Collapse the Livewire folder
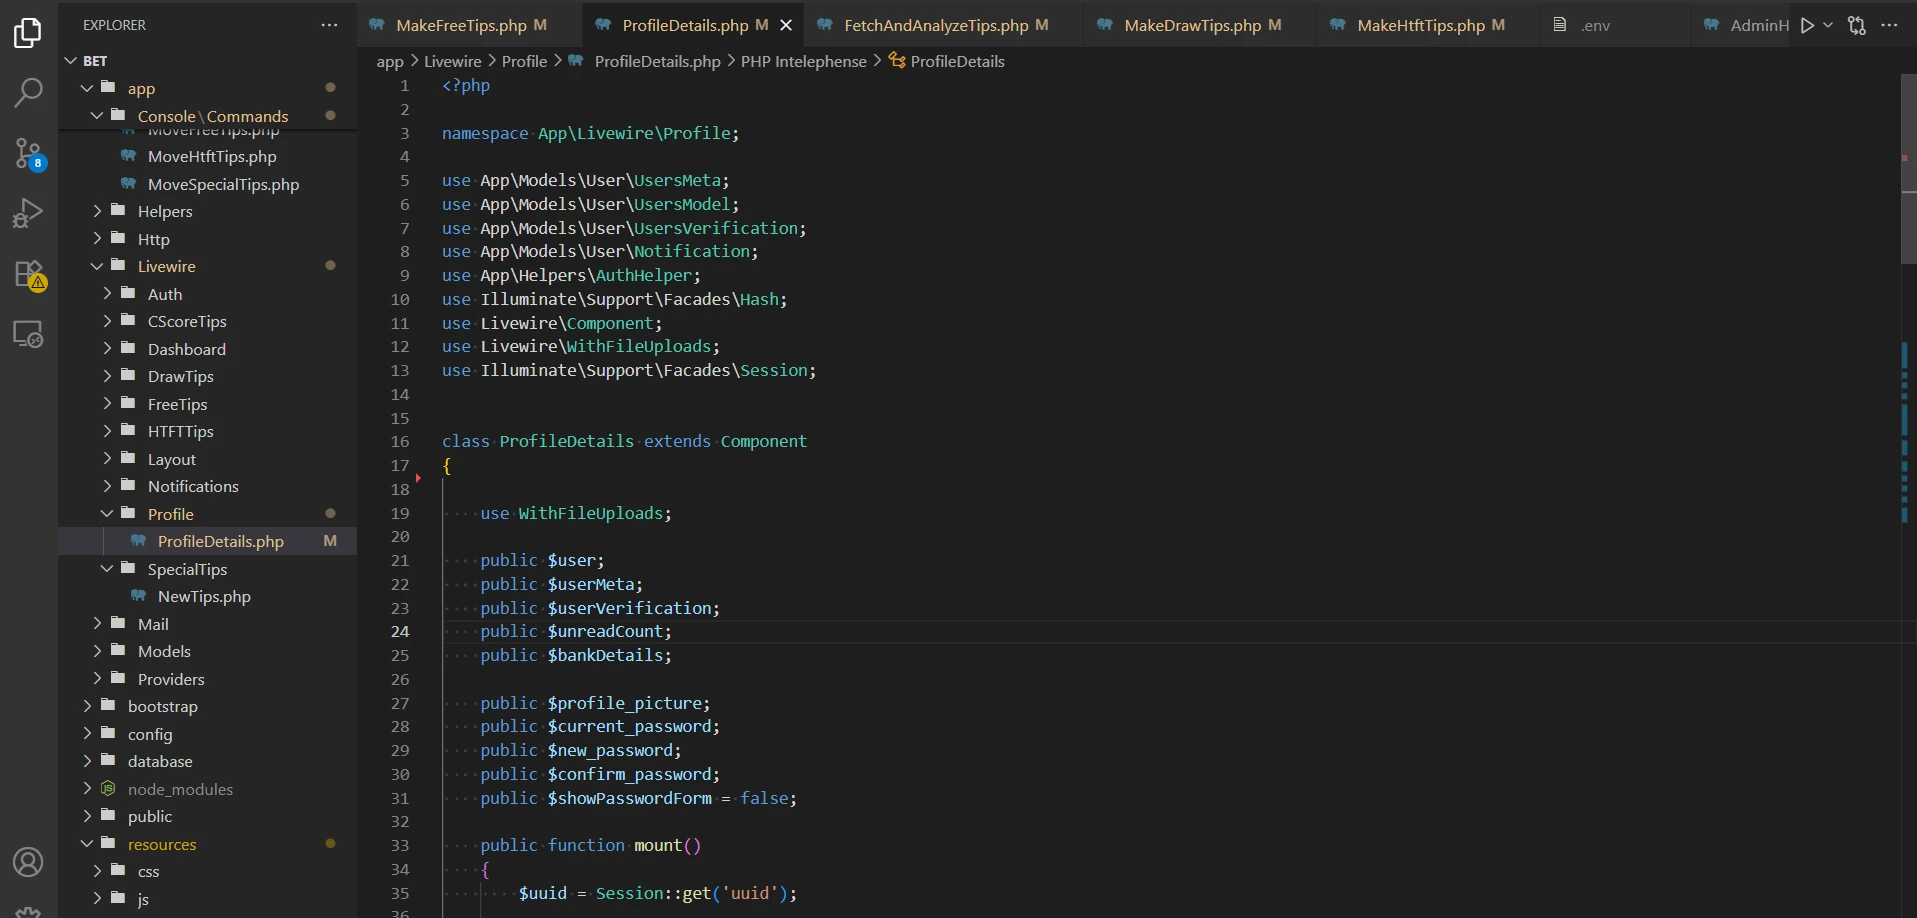 point(166,267)
